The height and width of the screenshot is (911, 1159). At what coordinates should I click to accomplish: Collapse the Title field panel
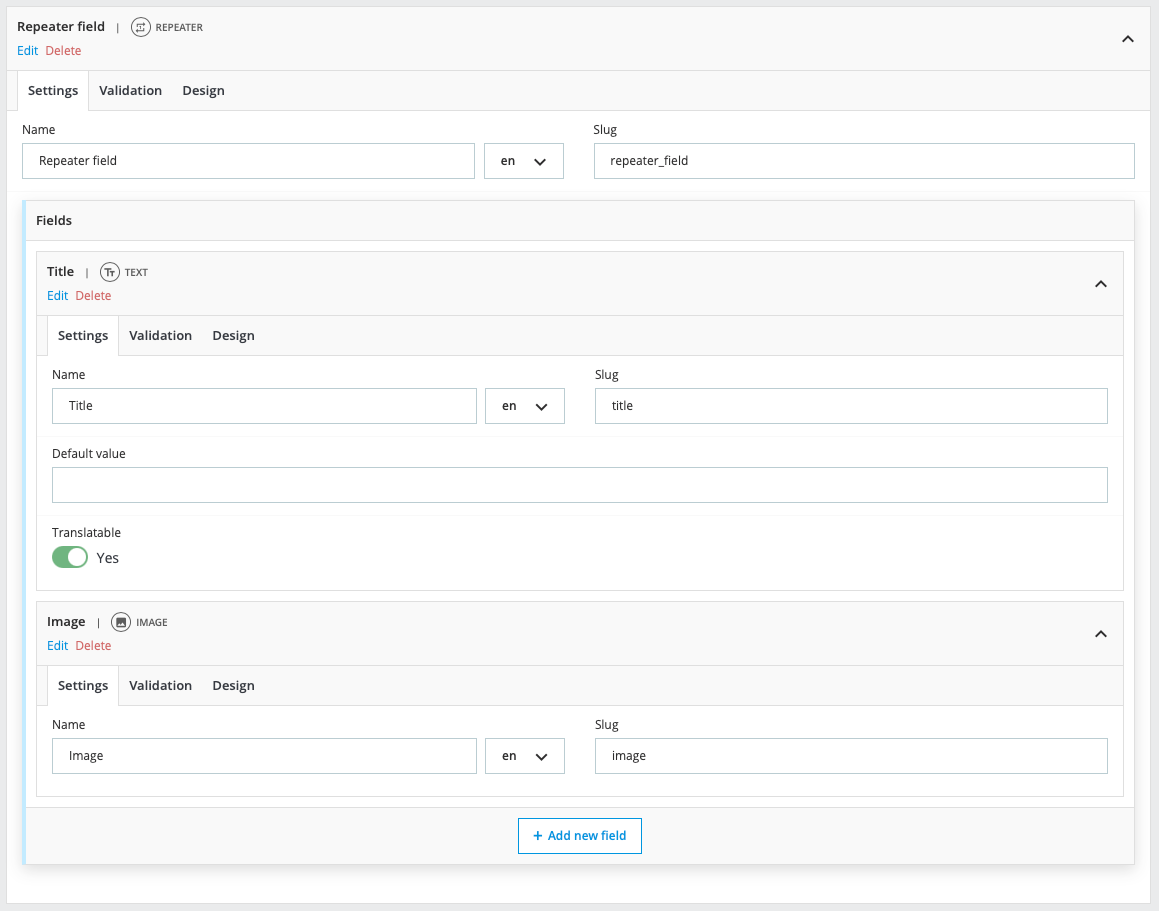point(1100,284)
